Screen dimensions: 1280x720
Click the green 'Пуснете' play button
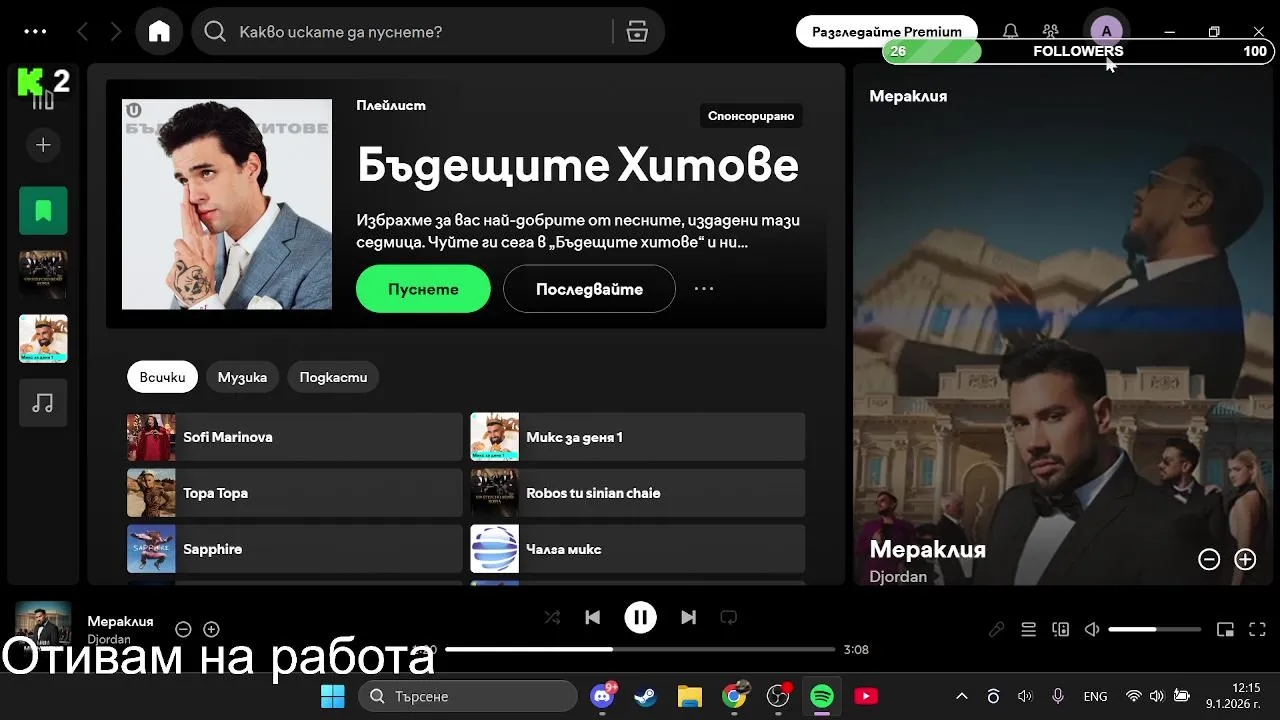(423, 289)
